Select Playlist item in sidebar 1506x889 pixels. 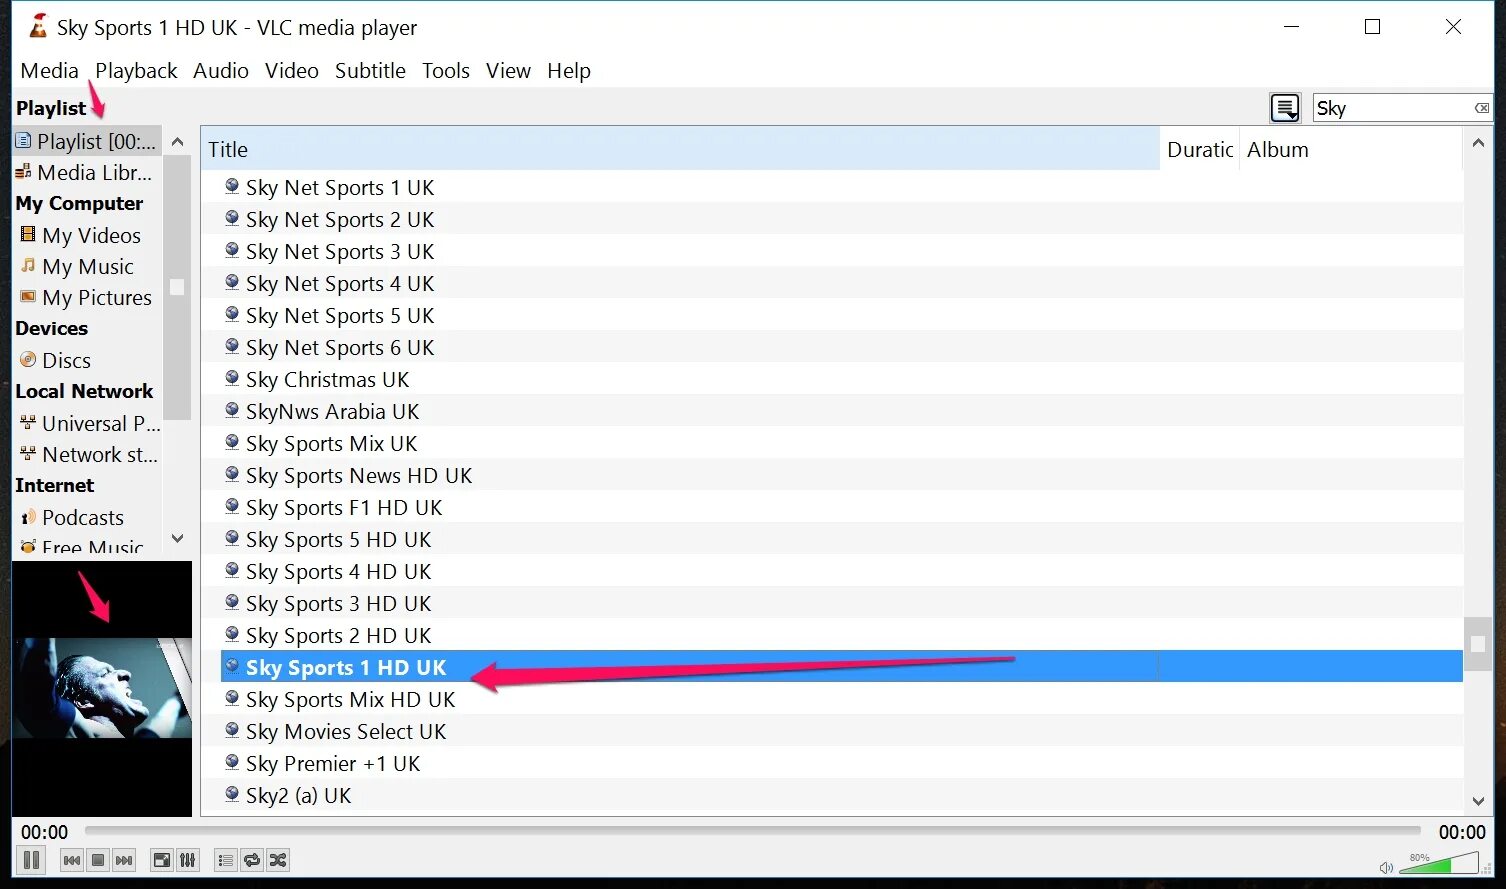tap(87, 141)
